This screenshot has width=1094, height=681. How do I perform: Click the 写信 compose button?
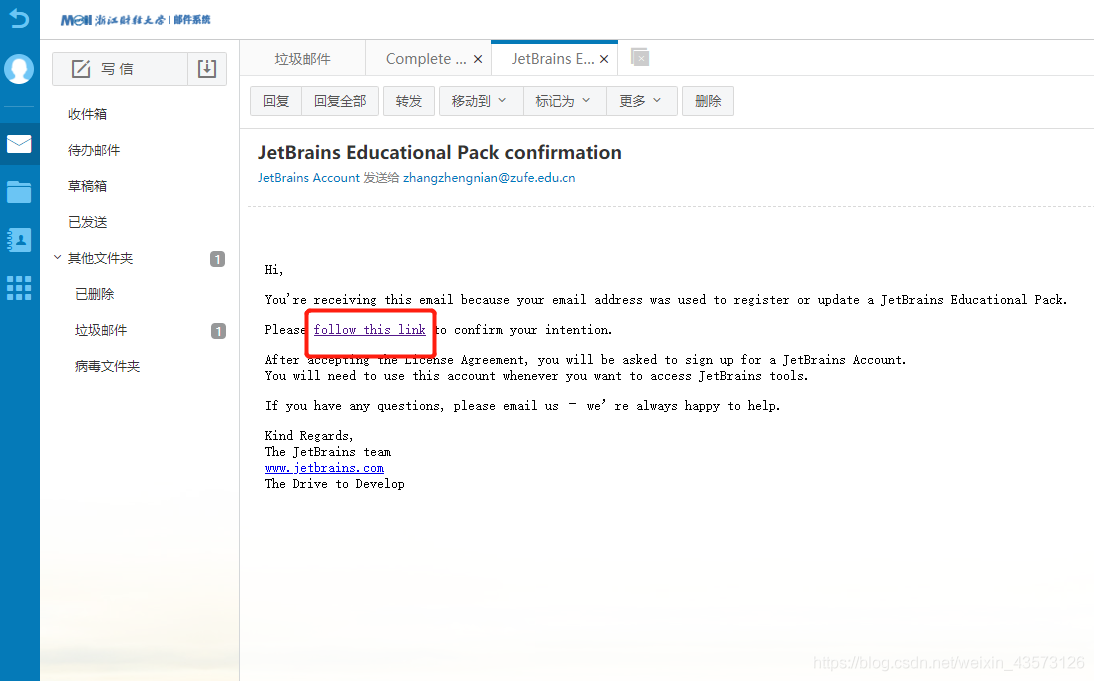pos(119,69)
